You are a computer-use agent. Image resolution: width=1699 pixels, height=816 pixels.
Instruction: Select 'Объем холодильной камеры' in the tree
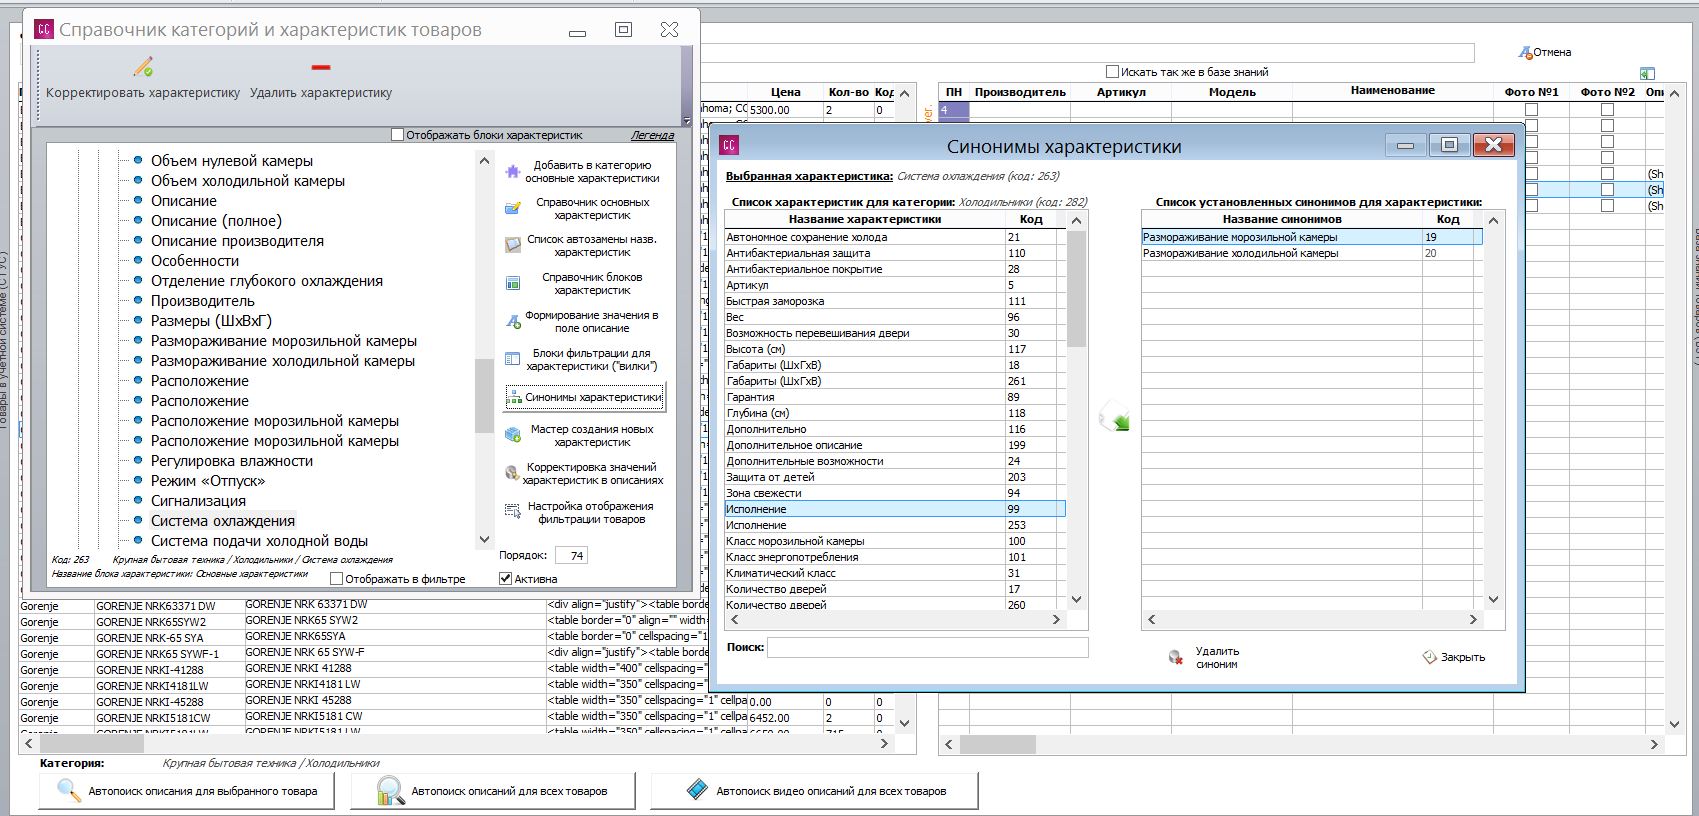point(248,181)
